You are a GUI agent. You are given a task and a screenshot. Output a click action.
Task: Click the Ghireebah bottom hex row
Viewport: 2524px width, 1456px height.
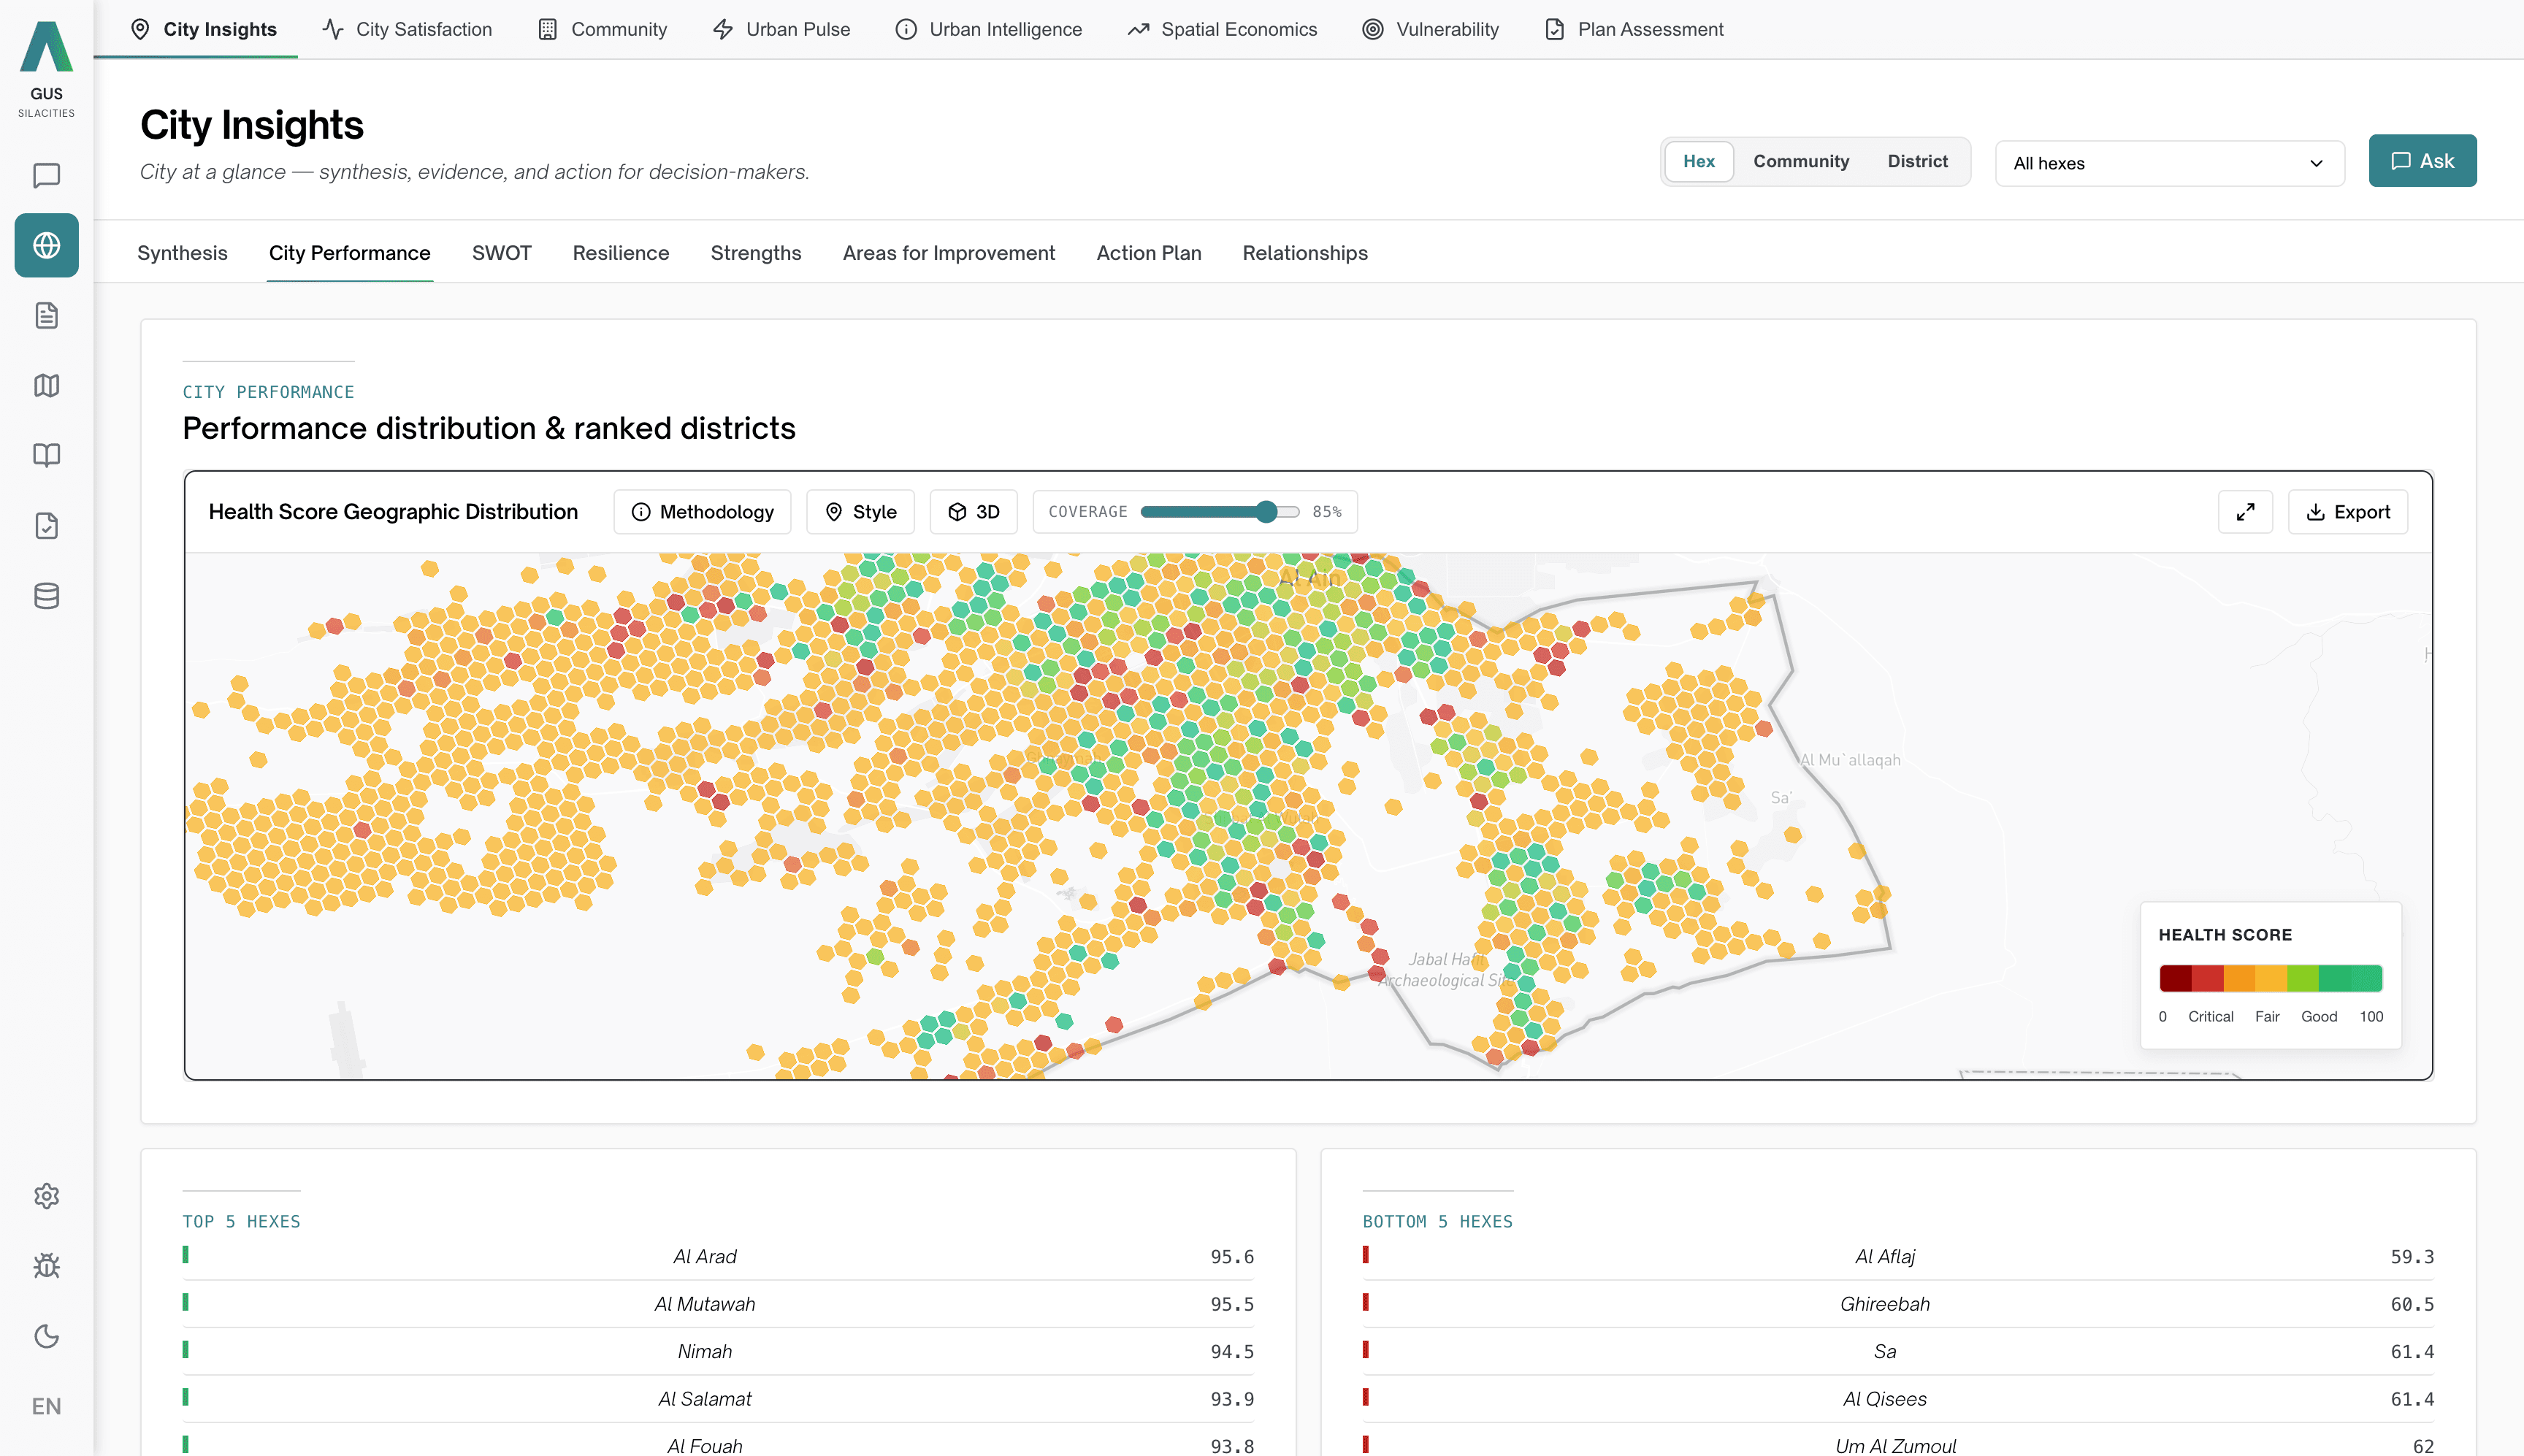(1898, 1304)
